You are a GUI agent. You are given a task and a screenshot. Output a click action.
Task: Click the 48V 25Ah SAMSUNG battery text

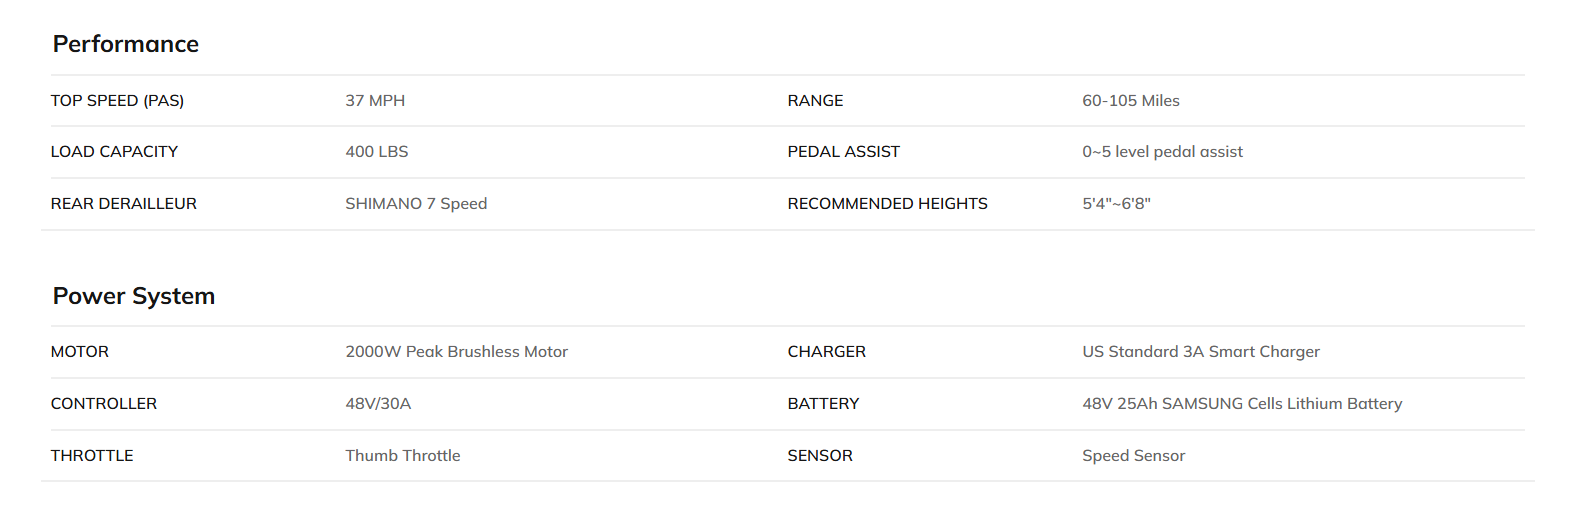click(1241, 404)
